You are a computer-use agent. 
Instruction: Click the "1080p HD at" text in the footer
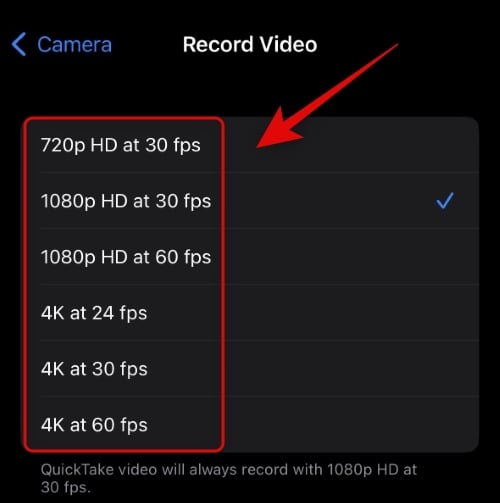(x=372, y=470)
